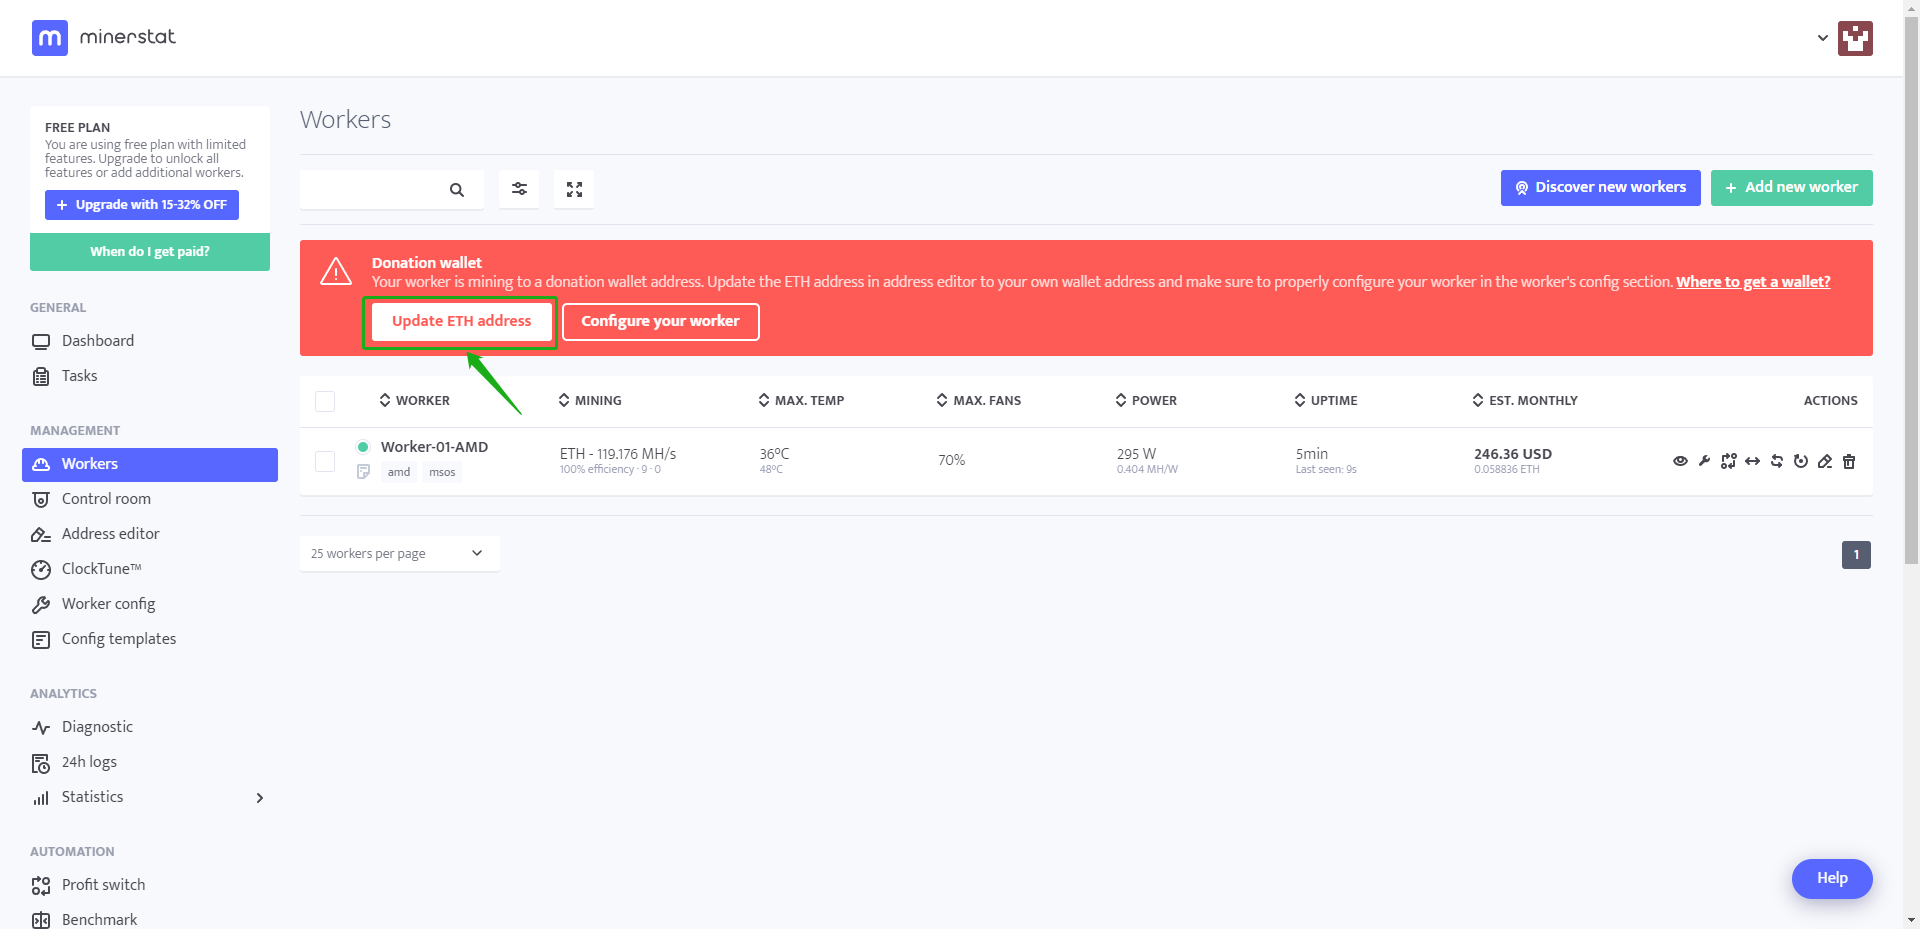Click the Config templates icon in sidebar

point(41,640)
